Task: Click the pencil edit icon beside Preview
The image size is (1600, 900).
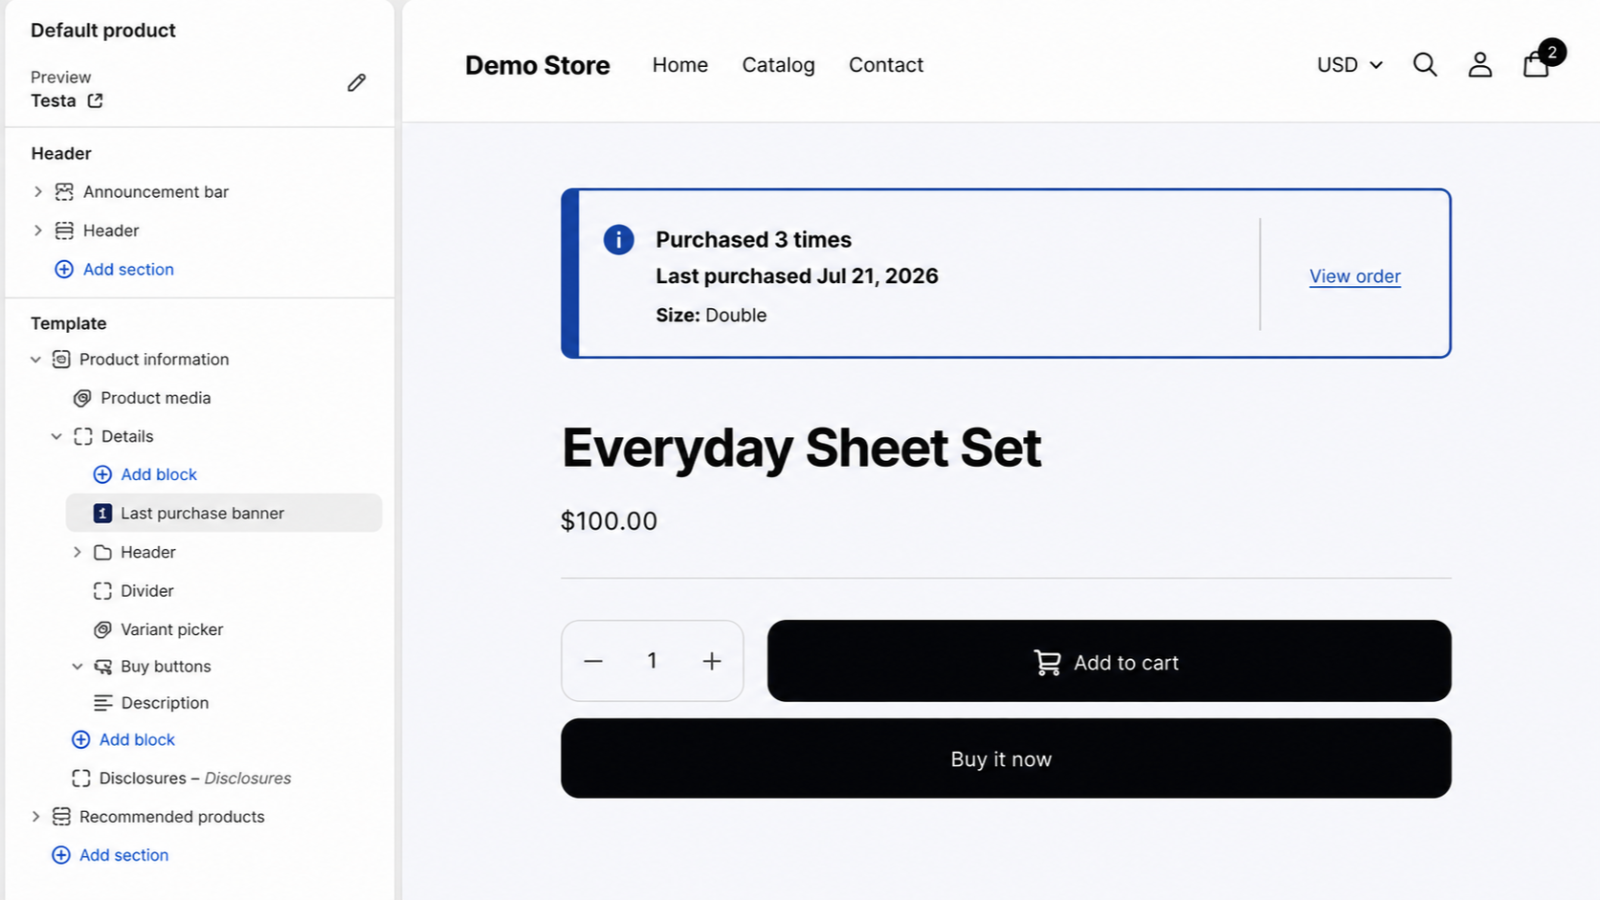Action: click(x=356, y=83)
